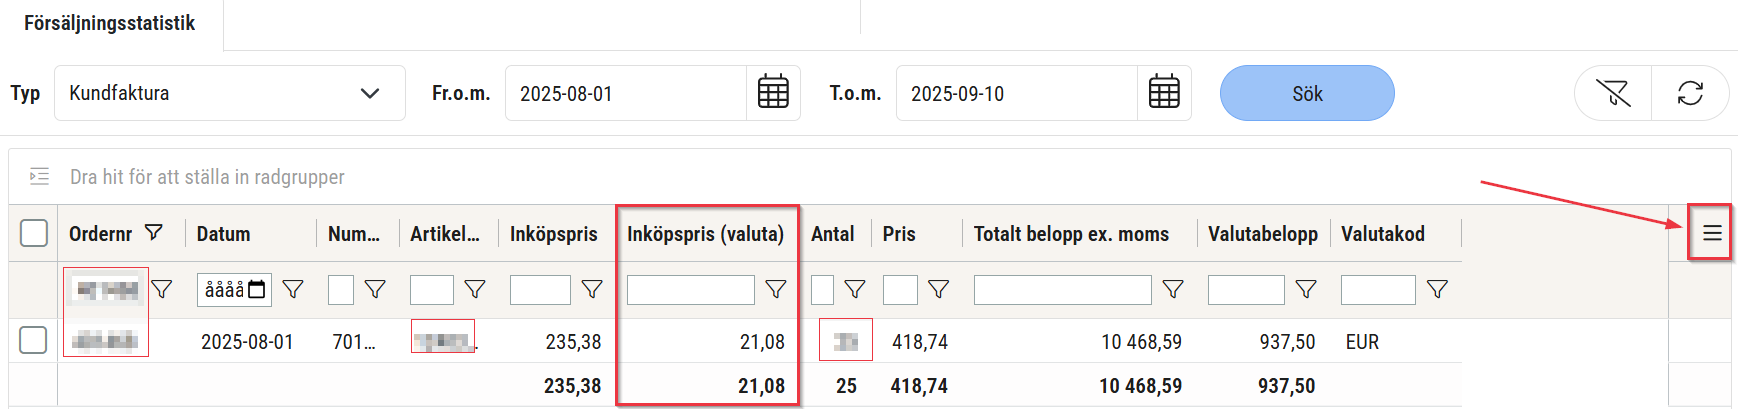Expand the Typ dropdown showing Kundfaktura
The width and height of the screenshot is (1738, 409).
(x=229, y=93)
